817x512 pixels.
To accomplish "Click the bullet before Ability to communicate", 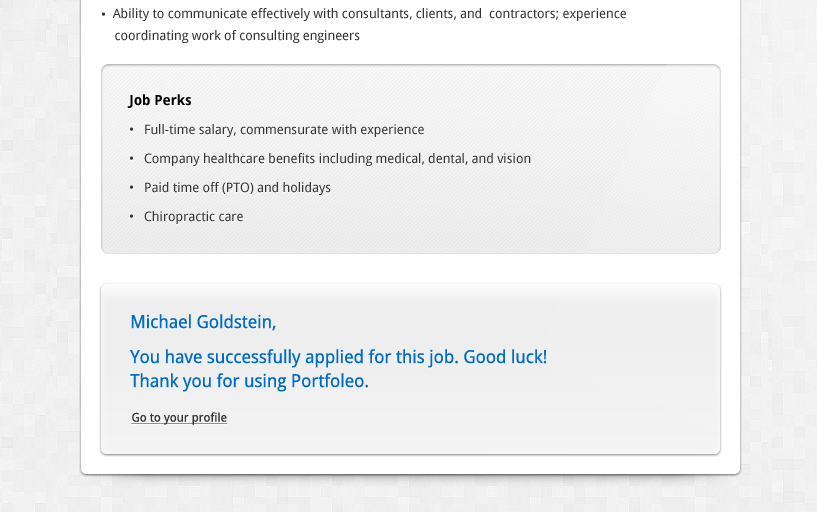I will (103, 14).
